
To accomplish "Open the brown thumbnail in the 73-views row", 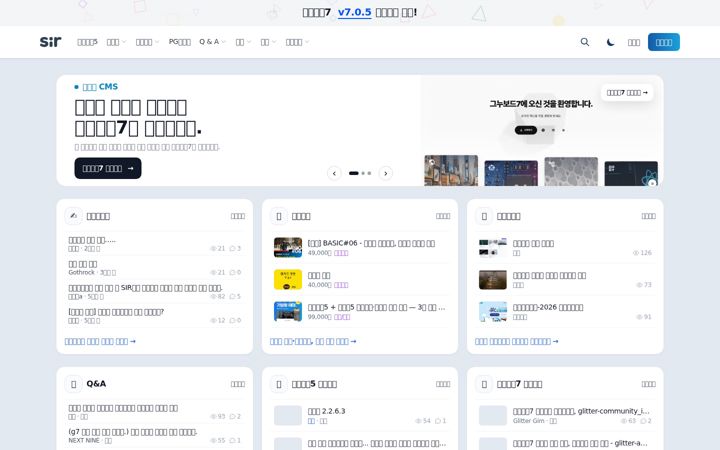I will [x=493, y=279].
